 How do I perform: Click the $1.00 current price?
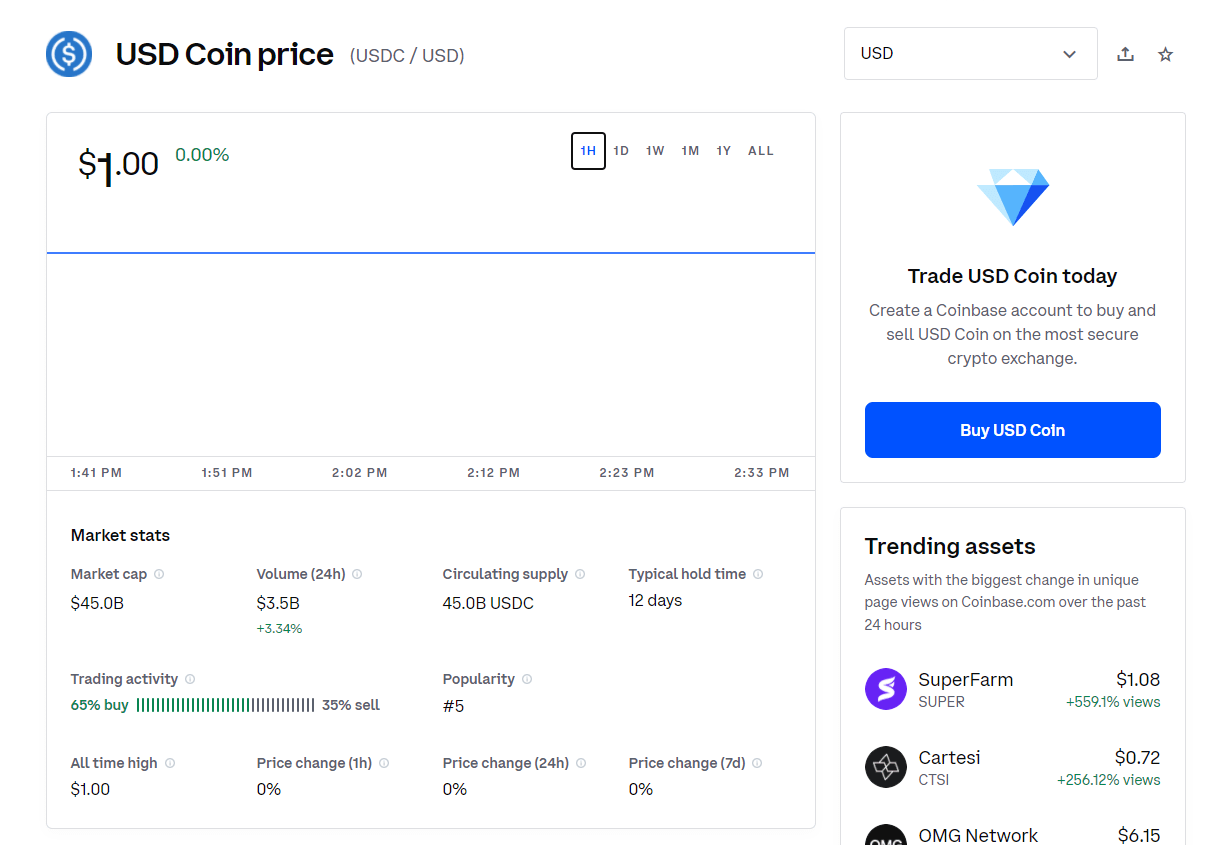pyautogui.click(x=118, y=164)
